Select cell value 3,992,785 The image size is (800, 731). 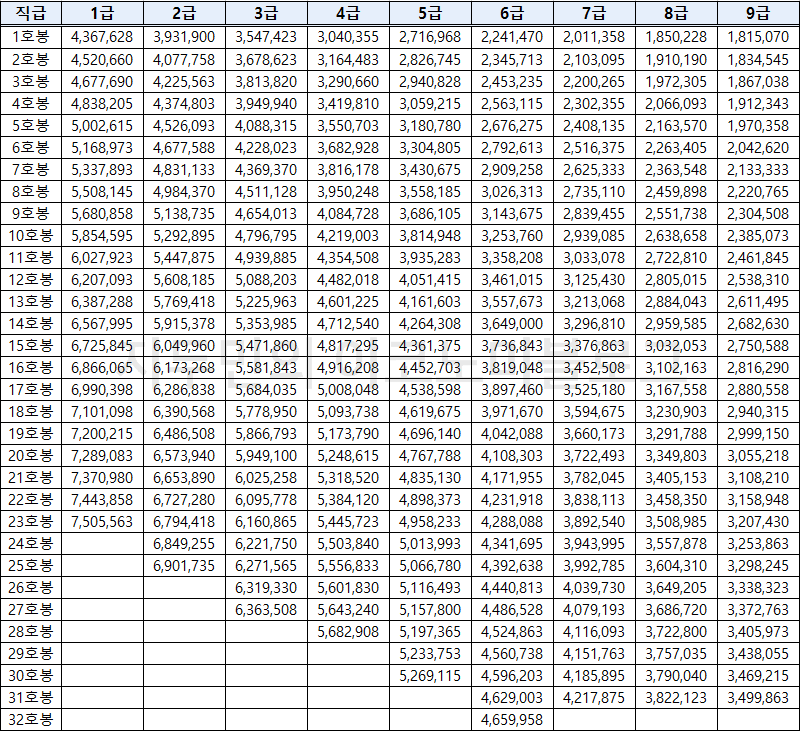click(x=594, y=566)
